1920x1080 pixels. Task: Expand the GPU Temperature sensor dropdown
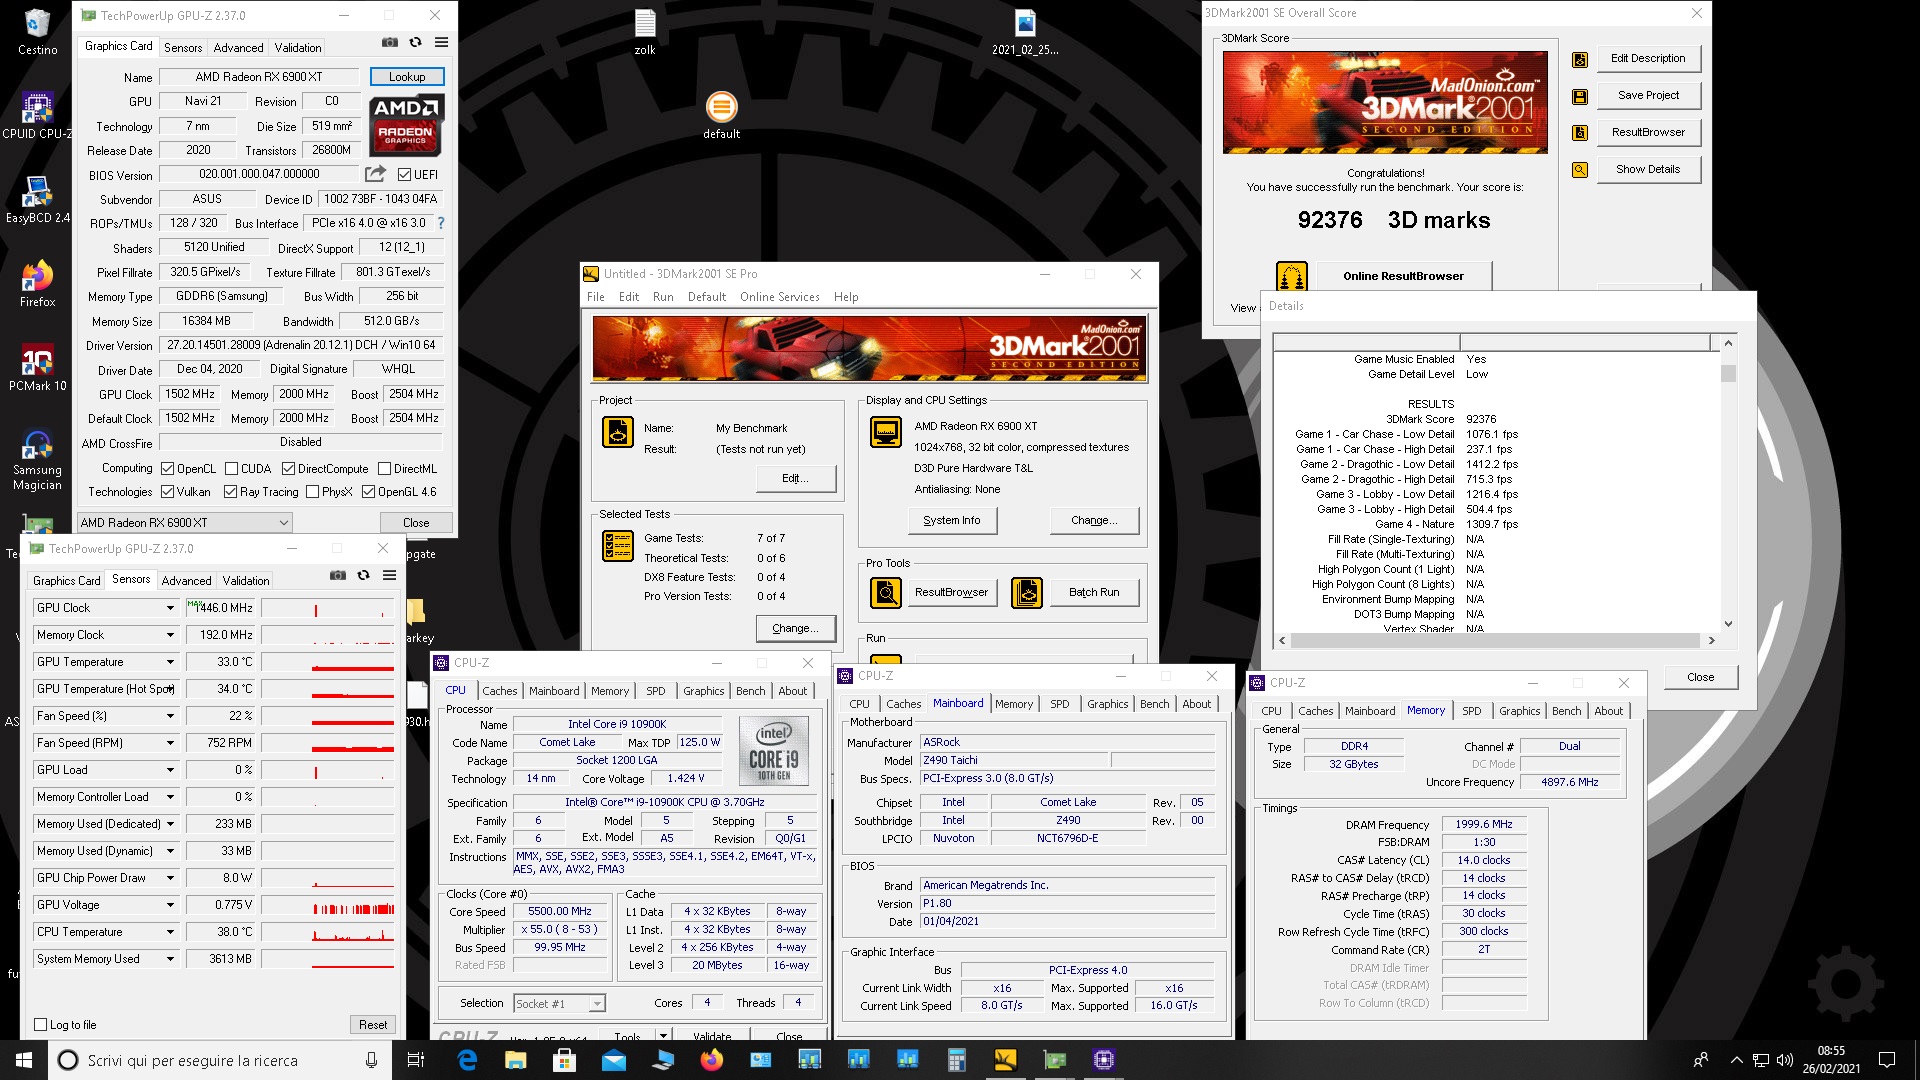click(170, 662)
